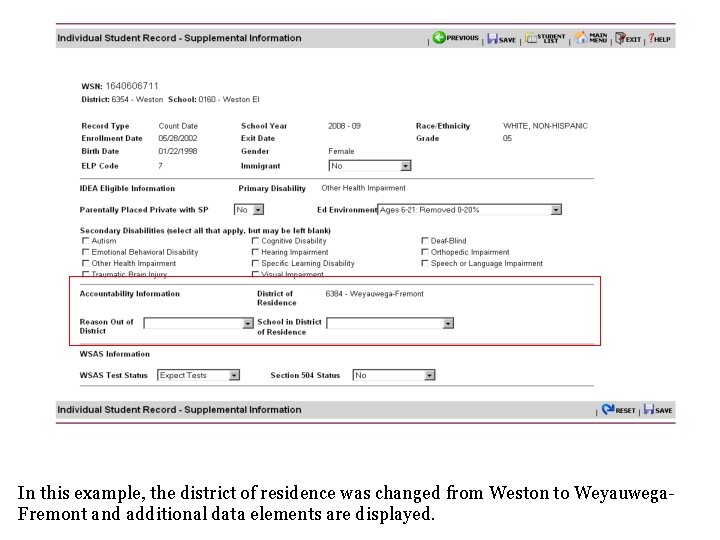Click the District of Residence value Weyauwega-Fremont
This screenshot has width=720, height=540.
375,293
